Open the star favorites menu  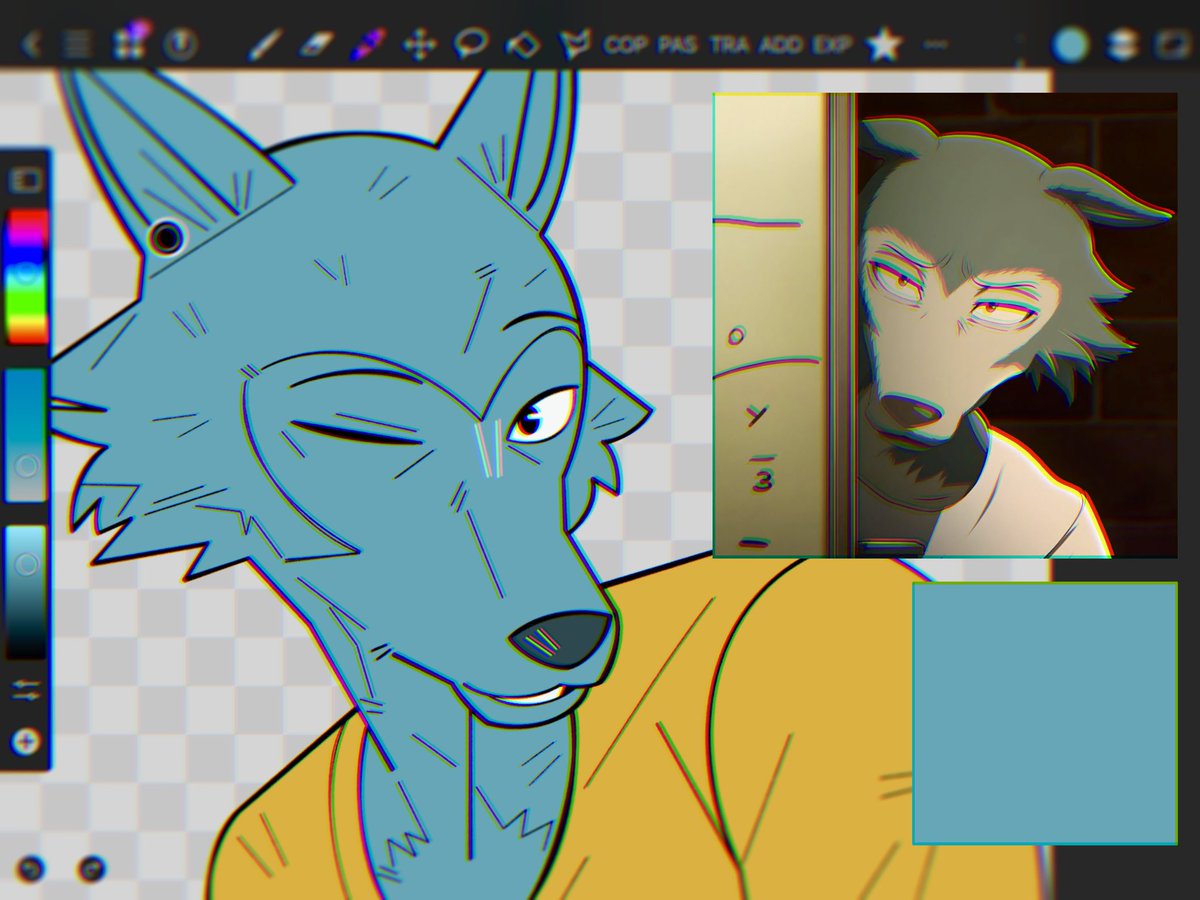(x=884, y=43)
